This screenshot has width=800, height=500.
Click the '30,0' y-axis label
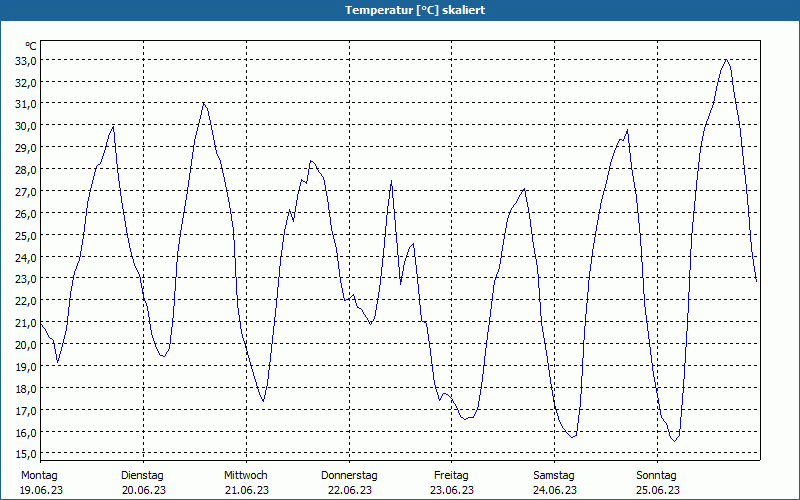(x=26, y=126)
